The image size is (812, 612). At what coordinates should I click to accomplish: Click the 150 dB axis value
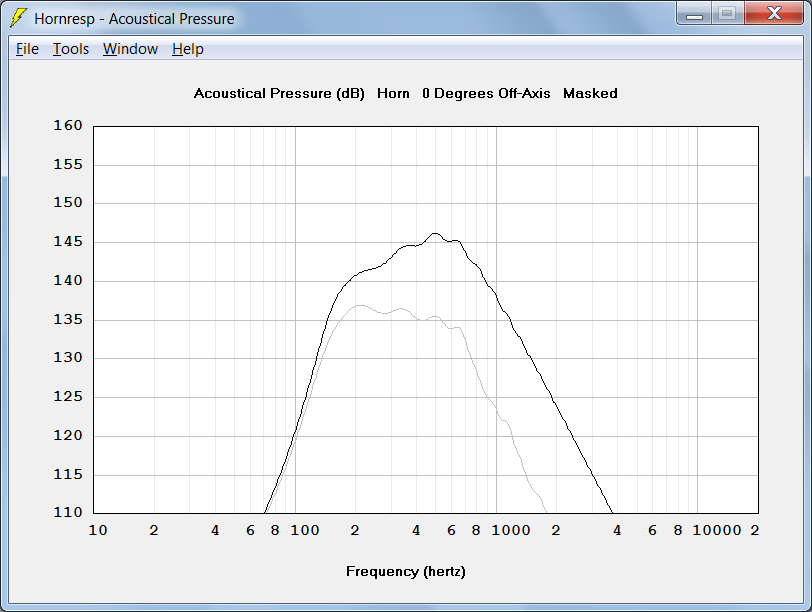tap(68, 202)
